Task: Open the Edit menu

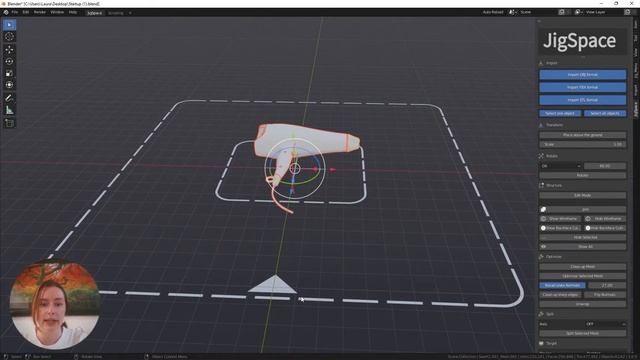Action: coord(26,13)
